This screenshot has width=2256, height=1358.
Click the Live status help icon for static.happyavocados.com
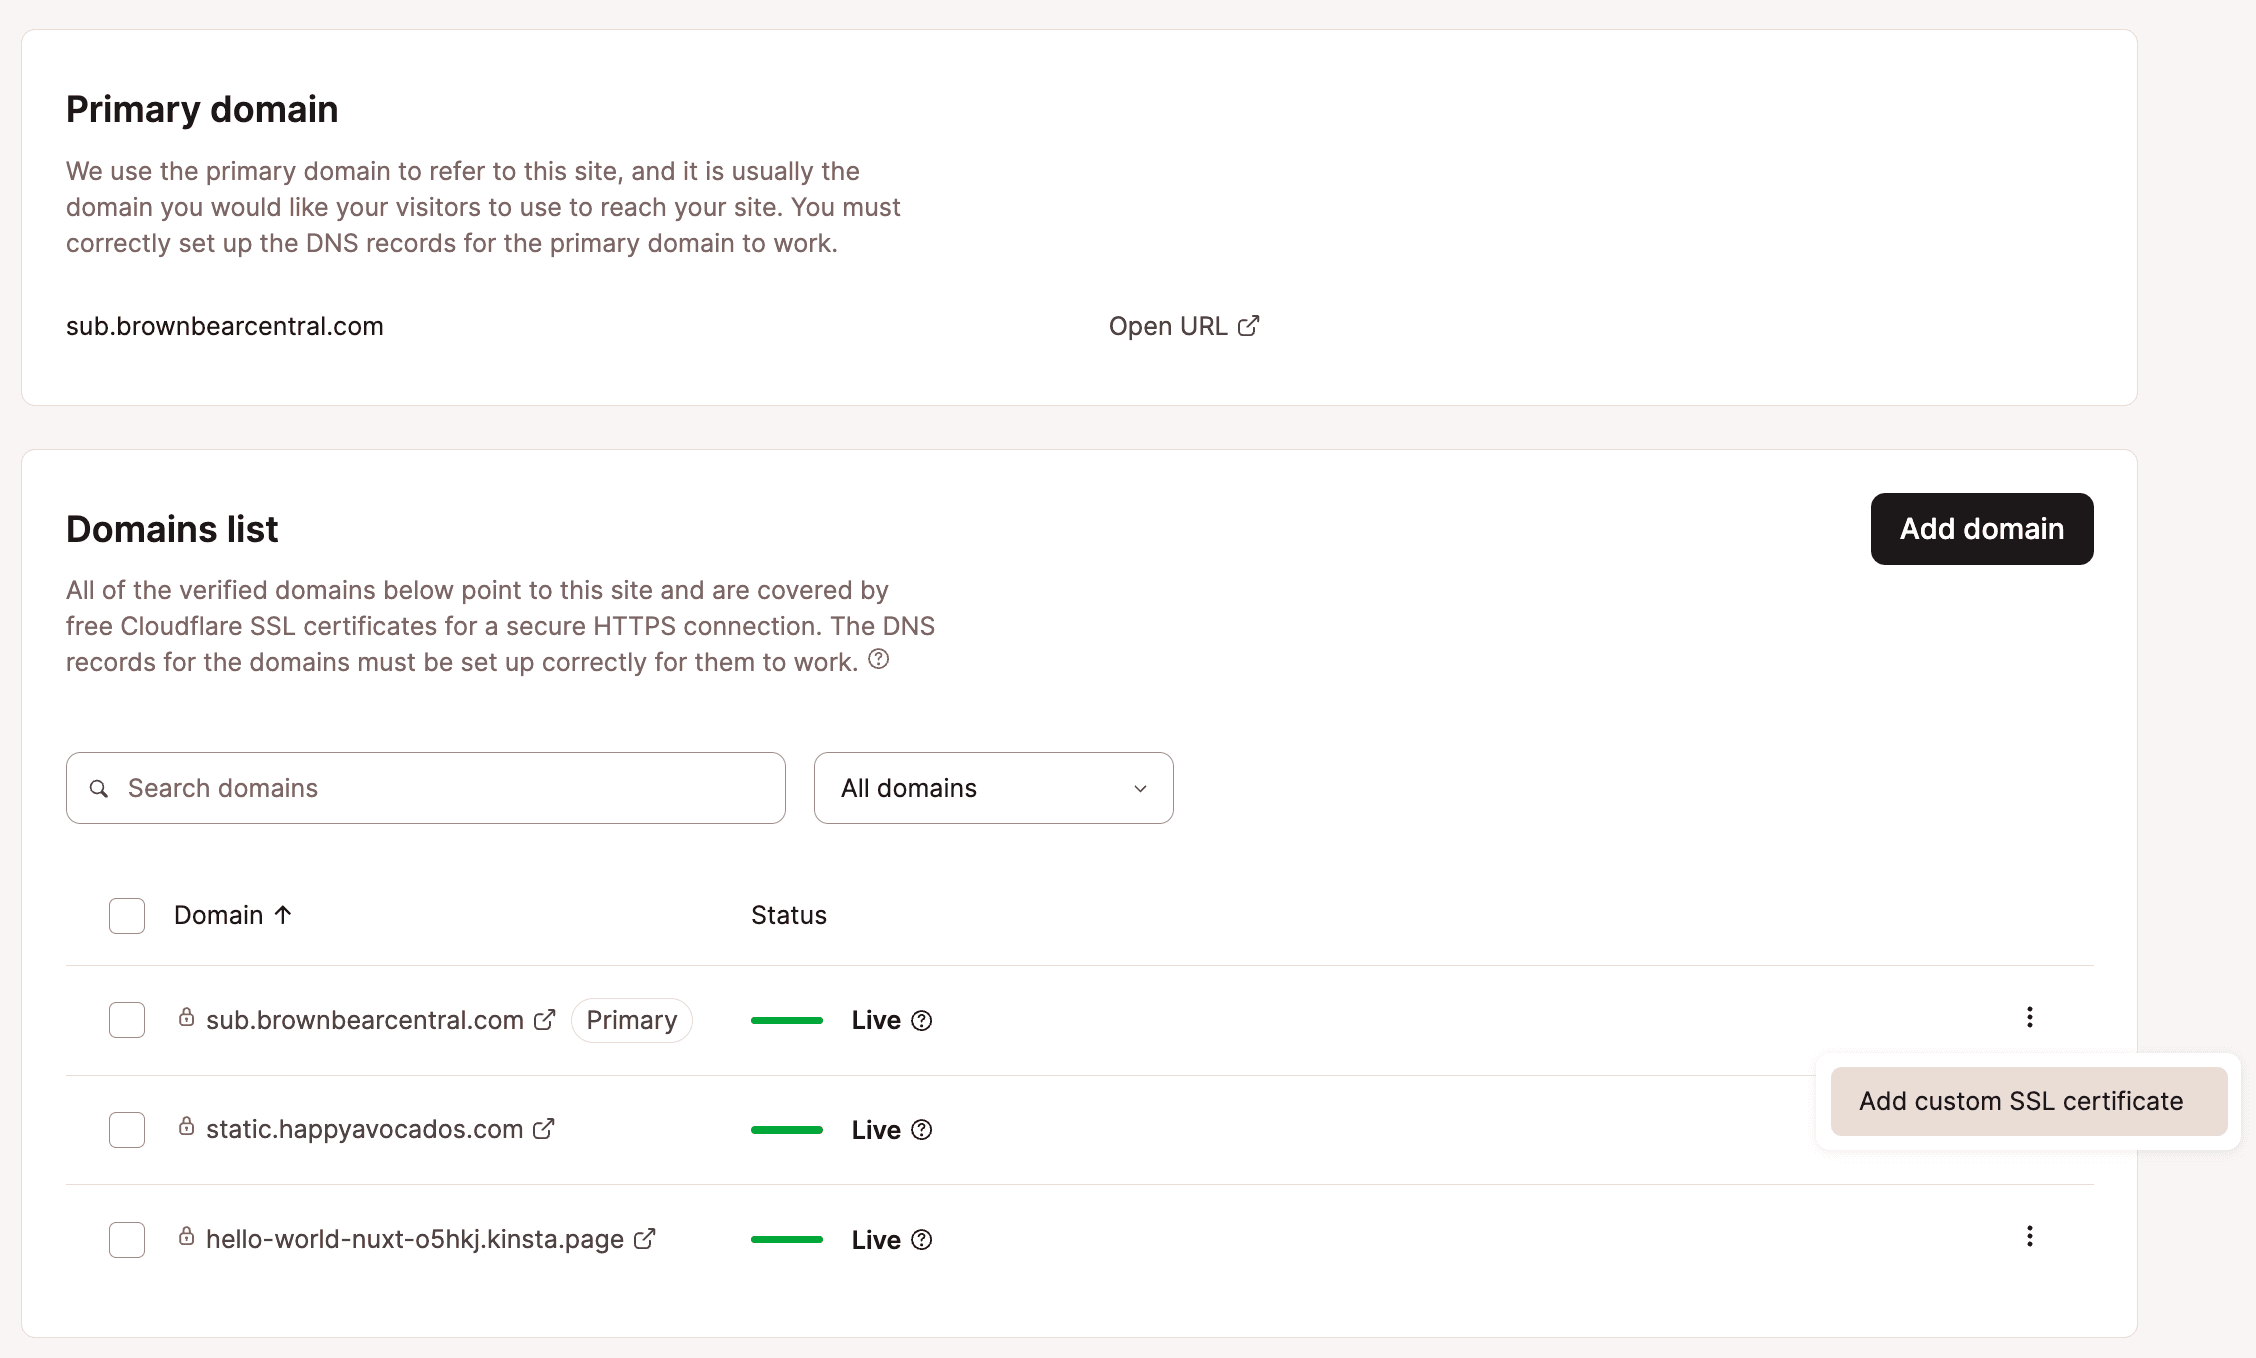921,1130
